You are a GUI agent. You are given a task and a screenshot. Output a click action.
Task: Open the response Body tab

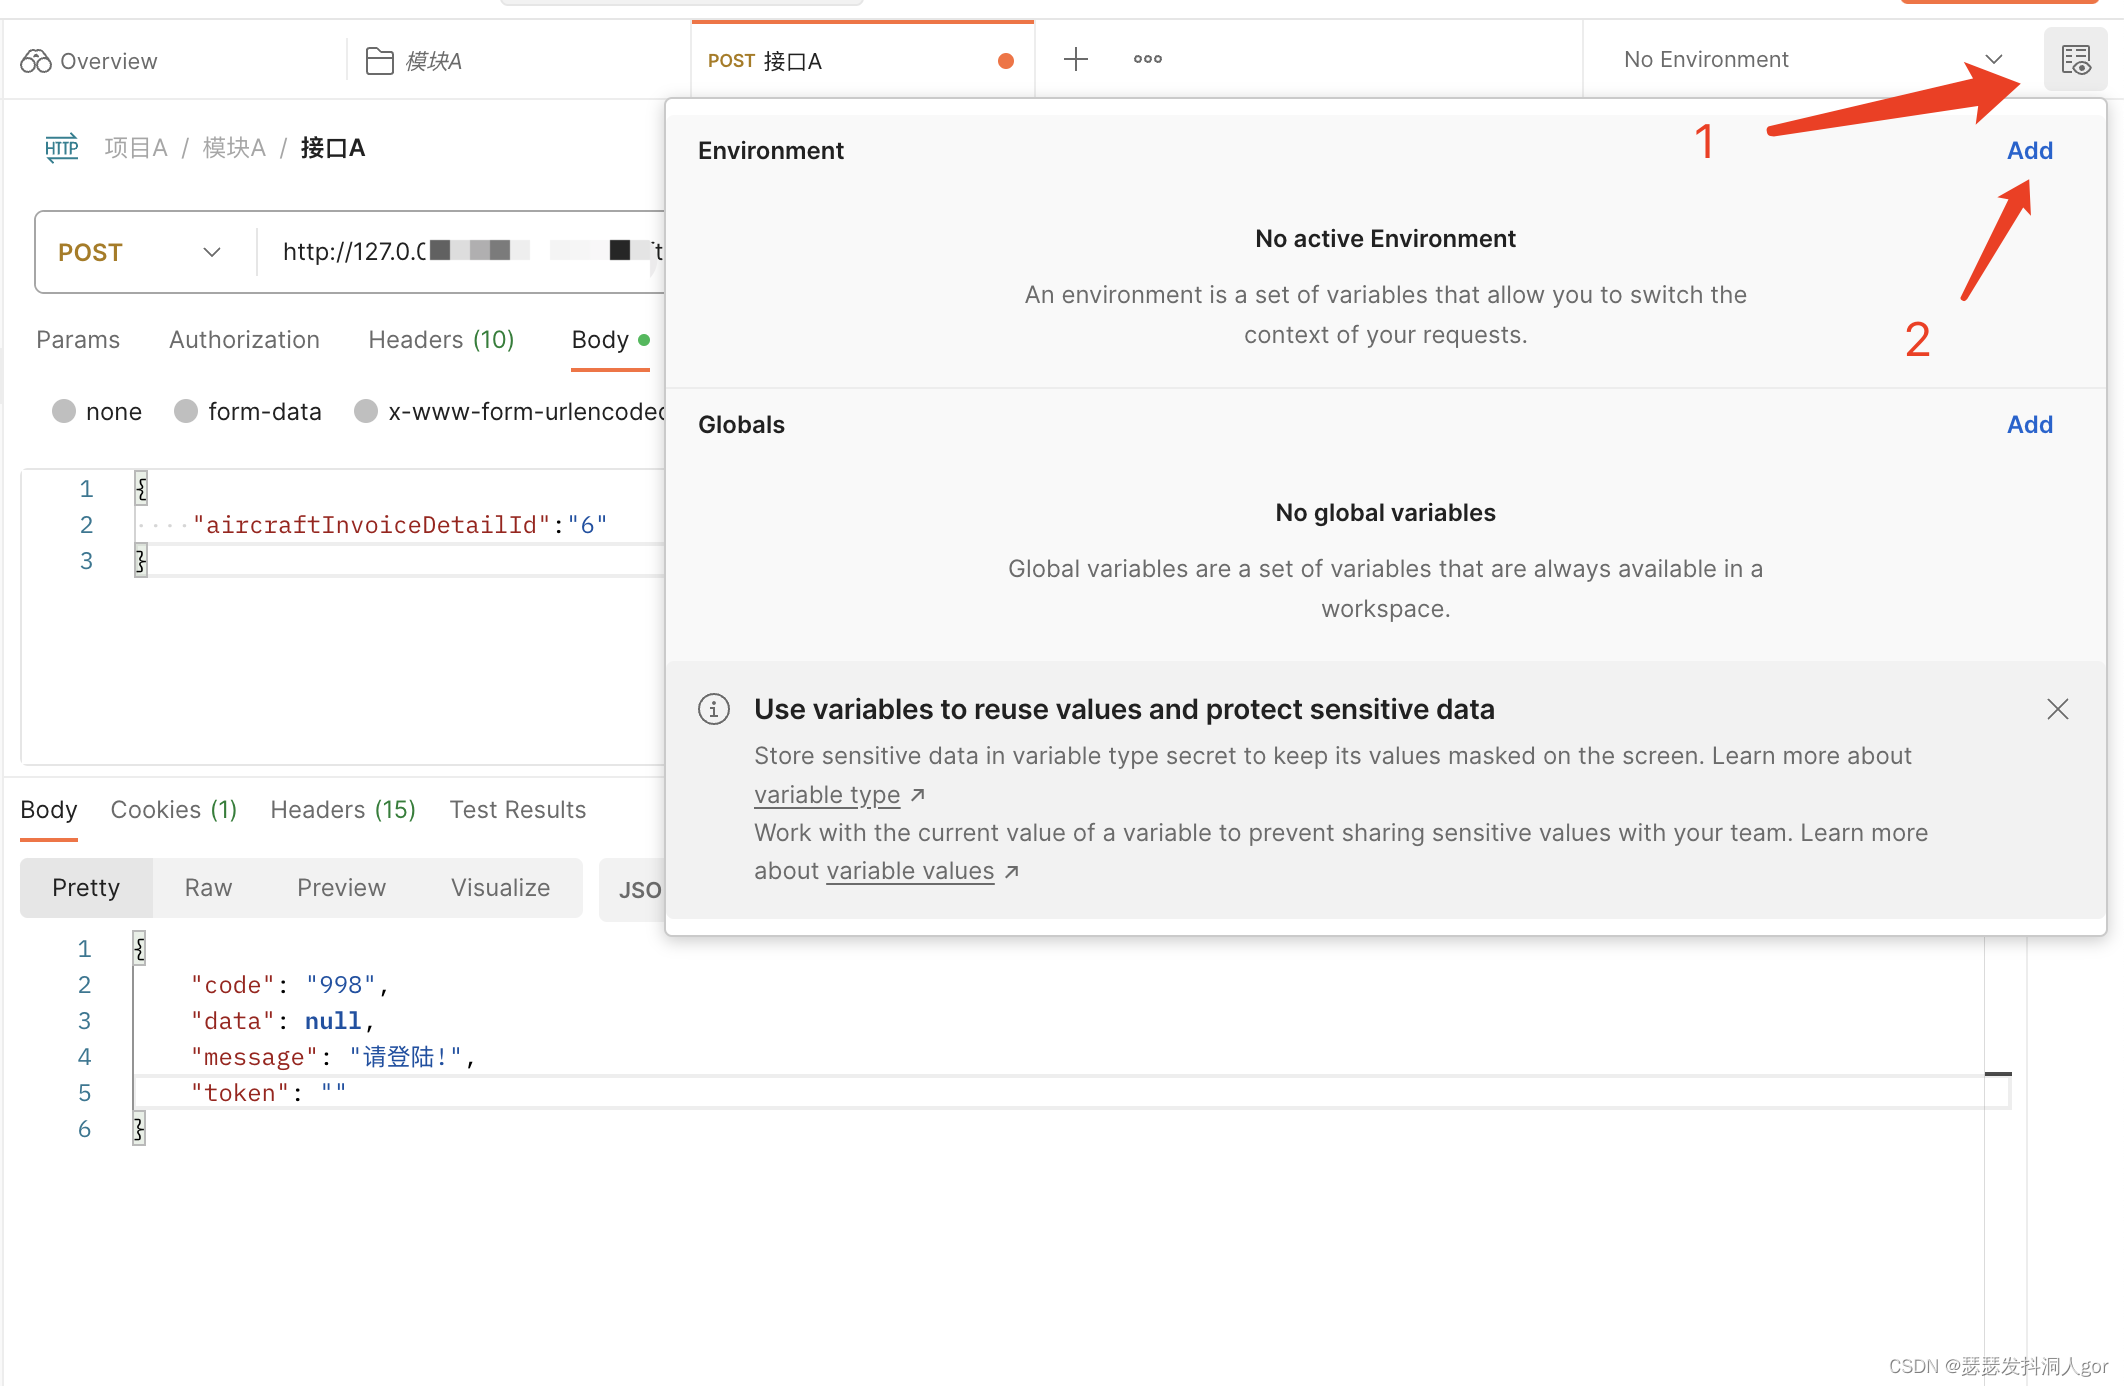click(x=49, y=810)
